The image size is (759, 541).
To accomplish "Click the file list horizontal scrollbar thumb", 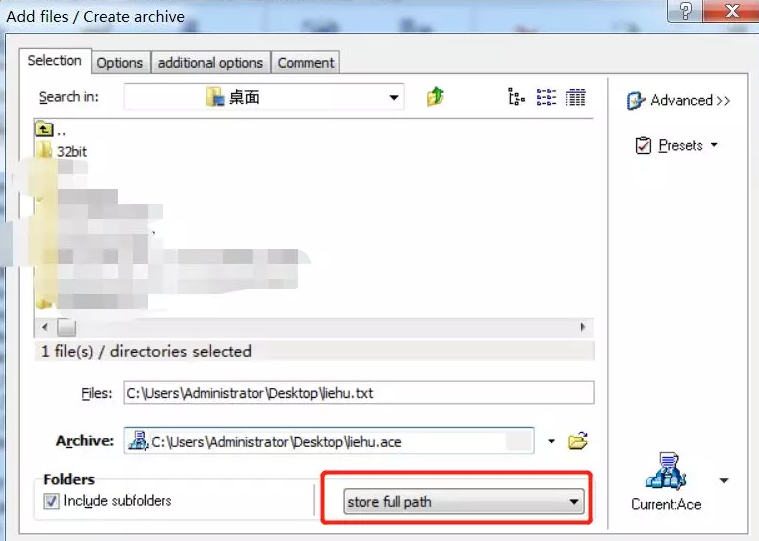I will pyautogui.click(x=65, y=327).
